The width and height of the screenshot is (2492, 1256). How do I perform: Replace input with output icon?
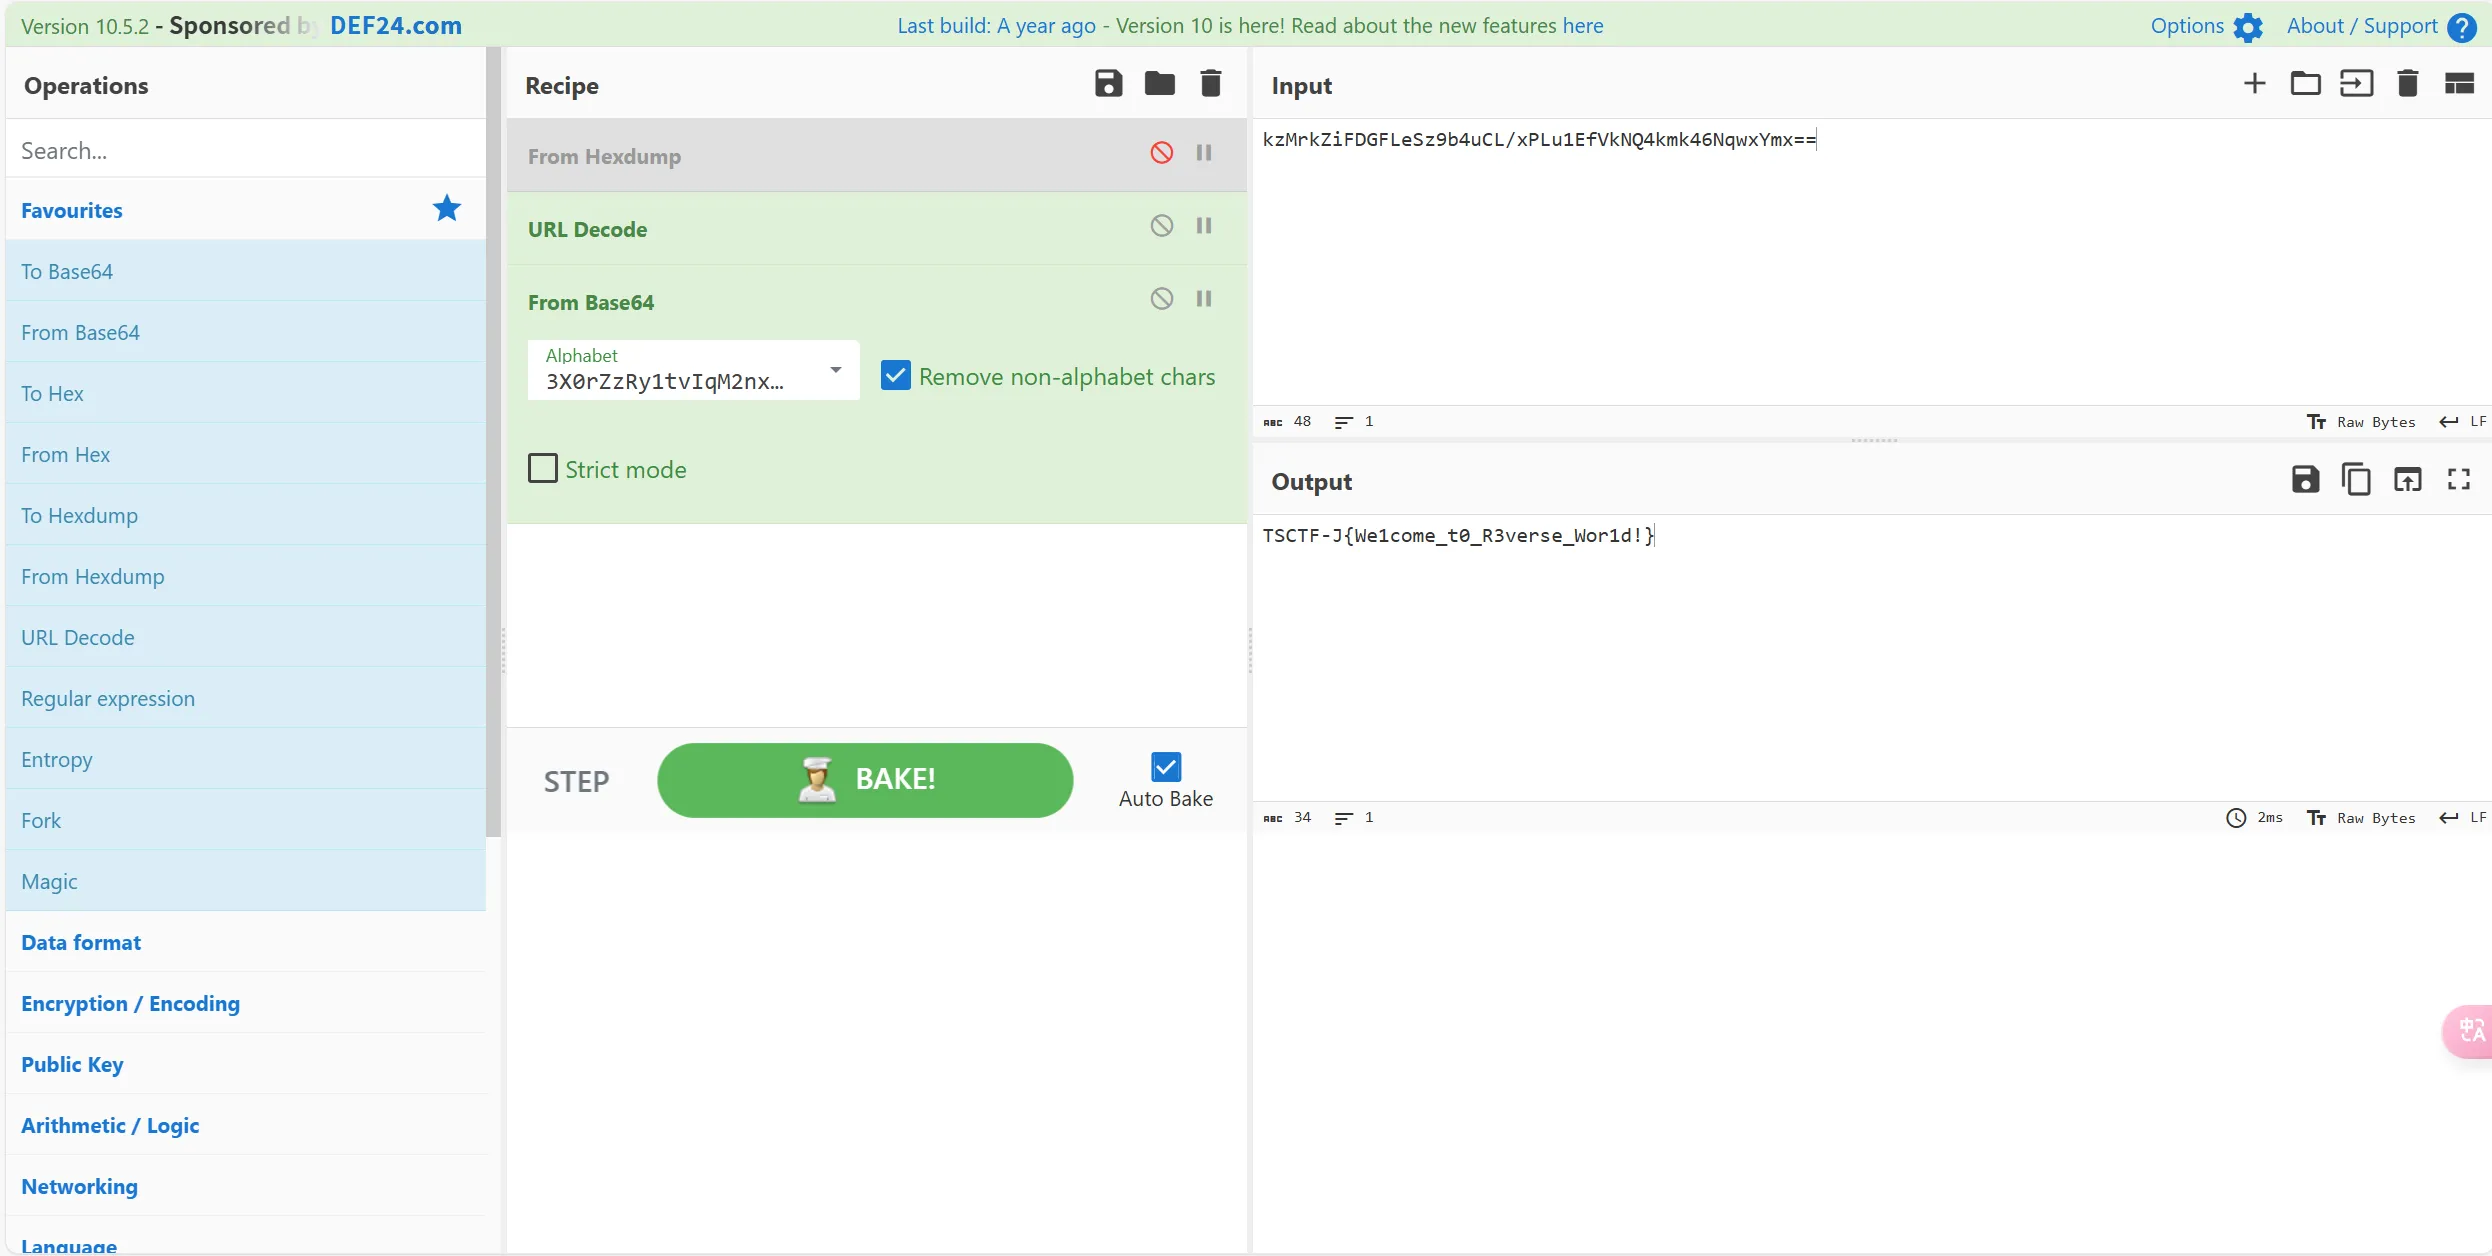coord(2407,480)
